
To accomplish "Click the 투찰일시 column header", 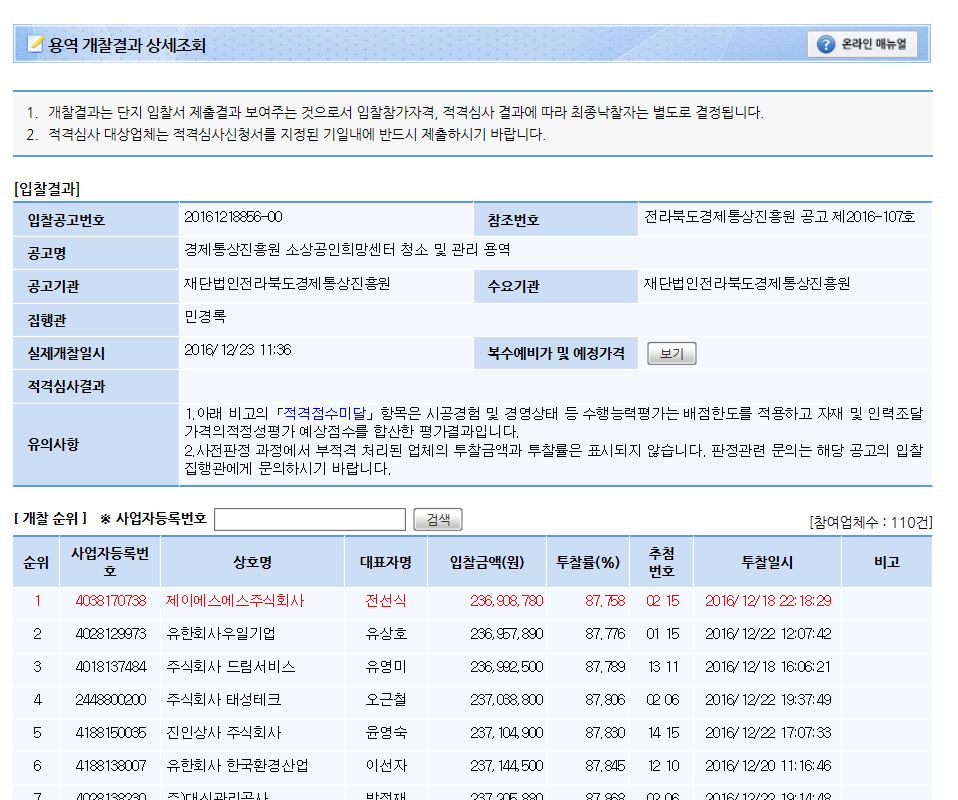I will click(x=767, y=562).
